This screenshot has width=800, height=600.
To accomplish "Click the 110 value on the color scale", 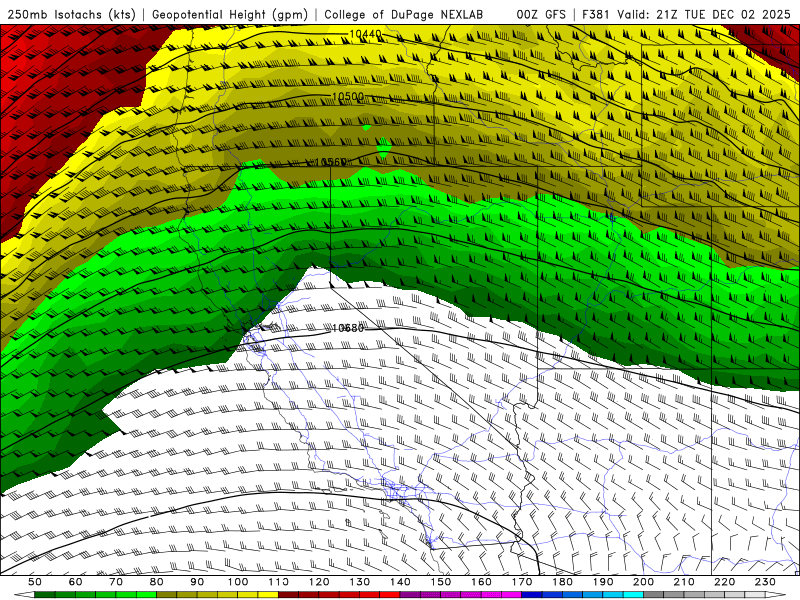I will tap(278, 582).
